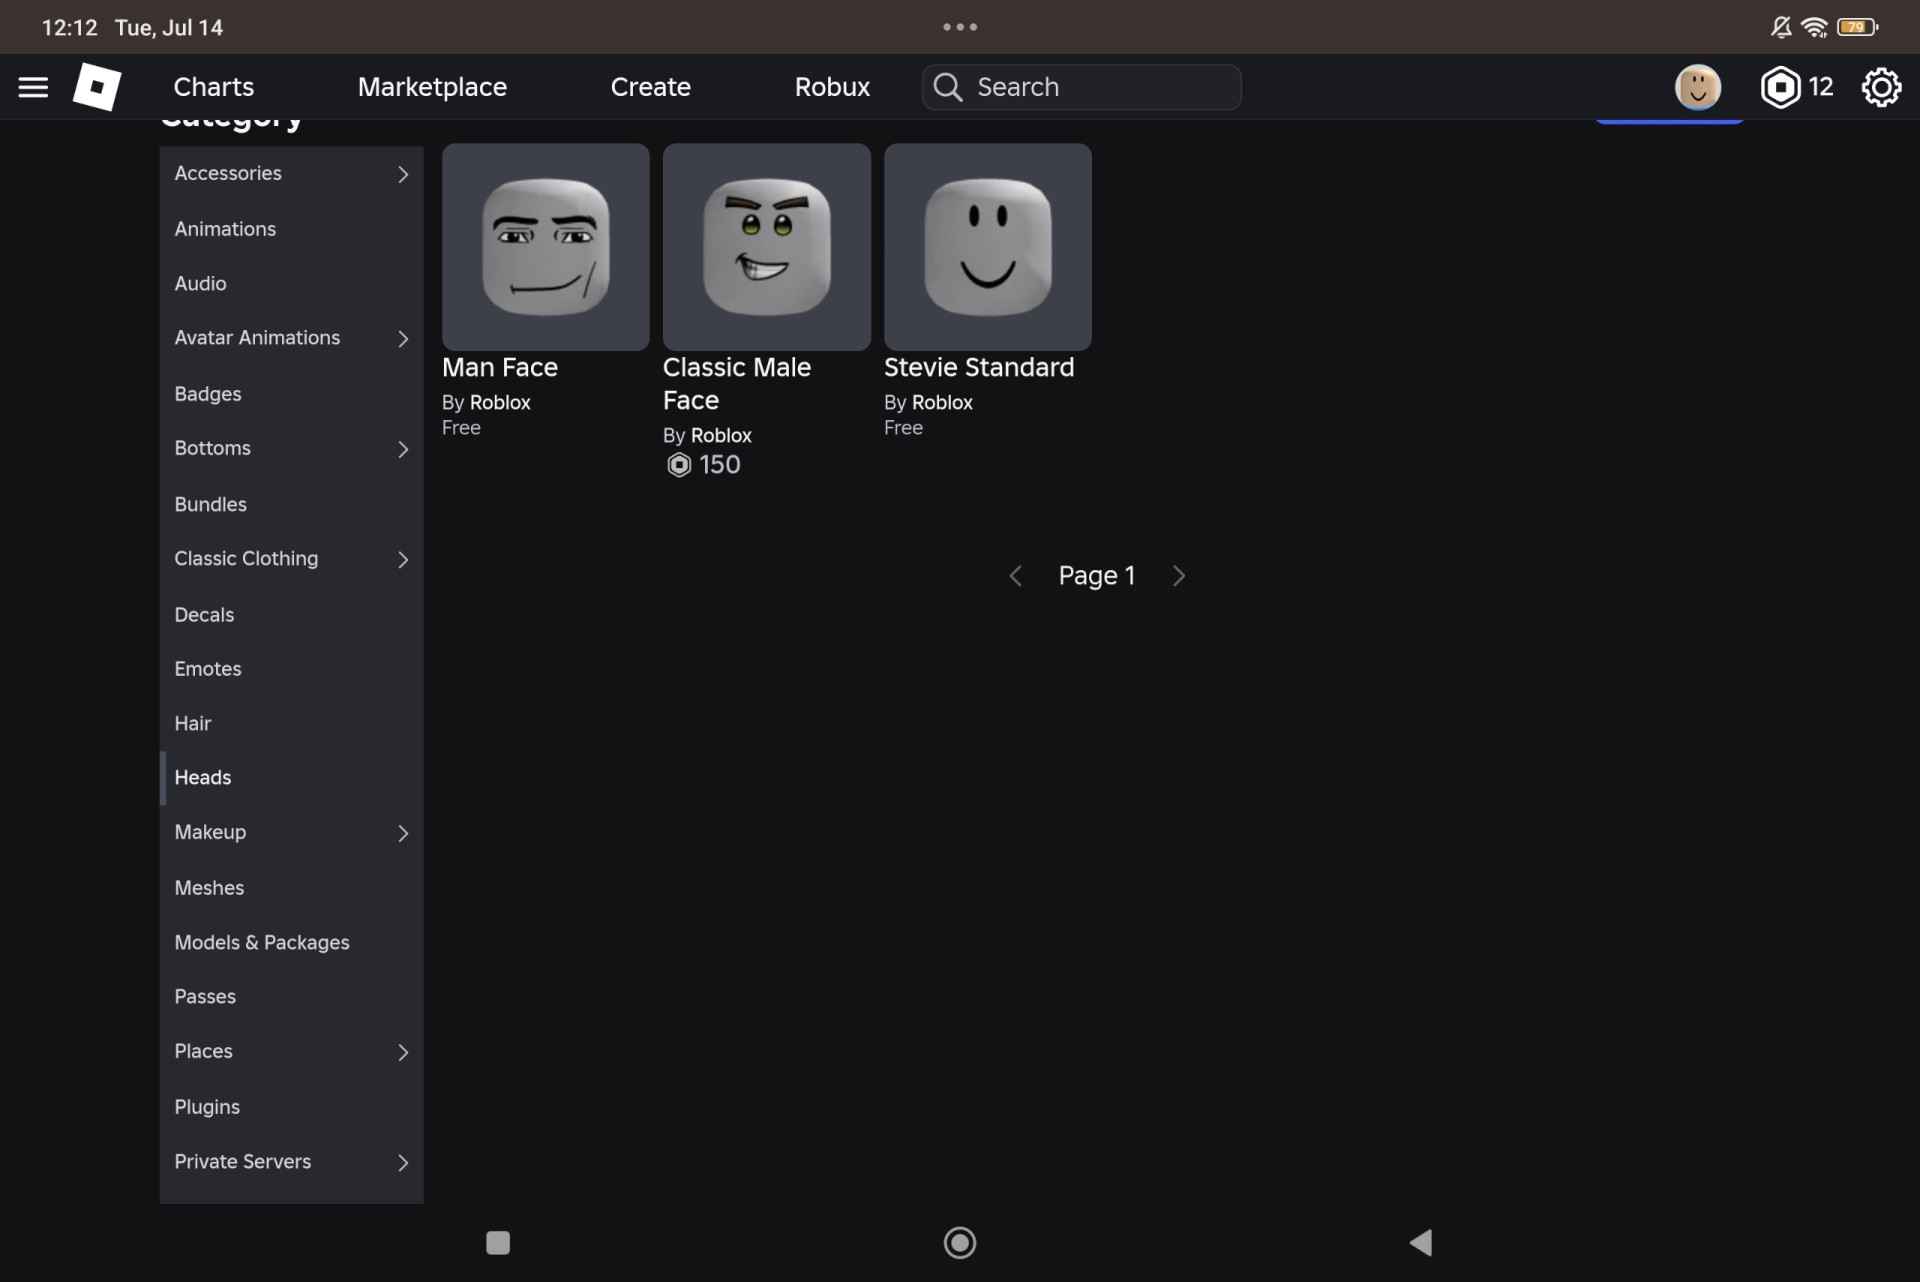Screen dimensions: 1920x1282
Task: Click the Page 1 label
Action: [x=1096, y=576]
